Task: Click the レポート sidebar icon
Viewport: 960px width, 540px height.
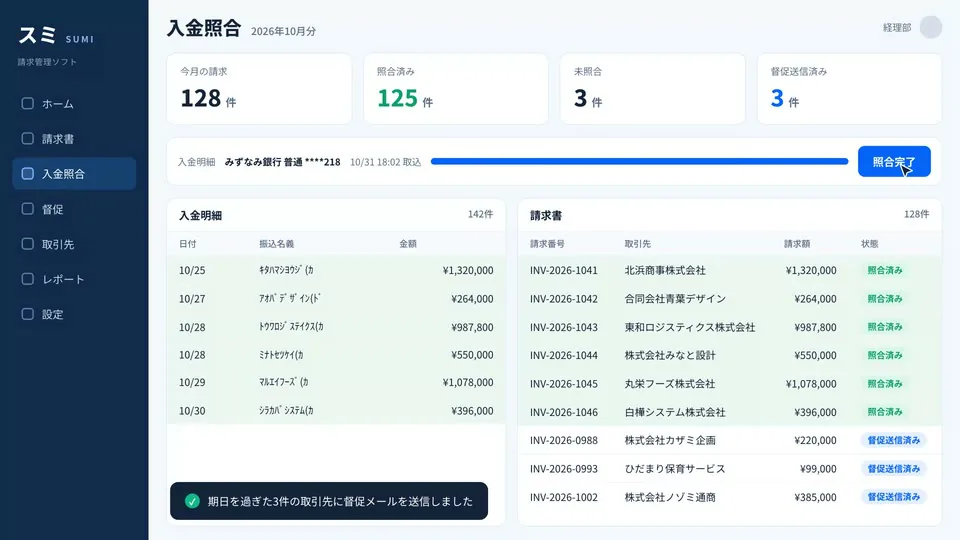Action: pyautogui.click(x=28, y=279)
